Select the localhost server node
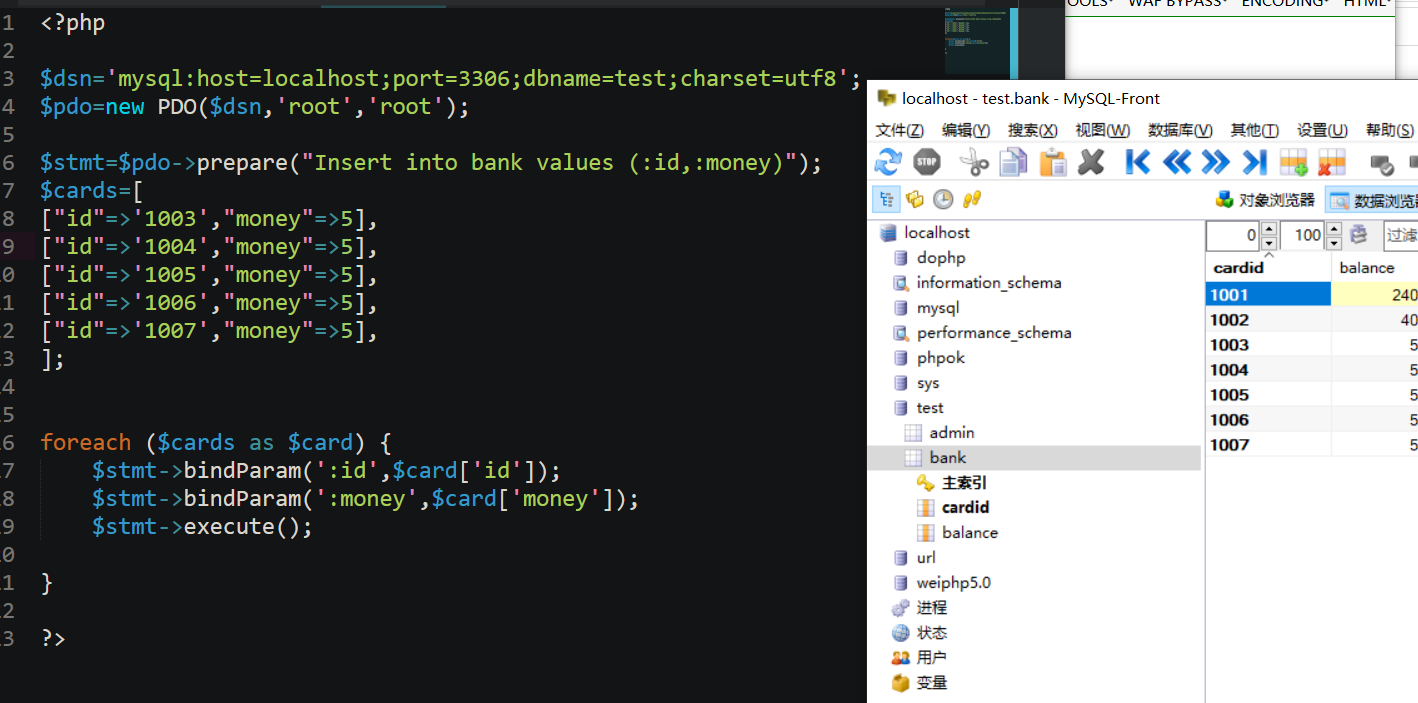 937,232
